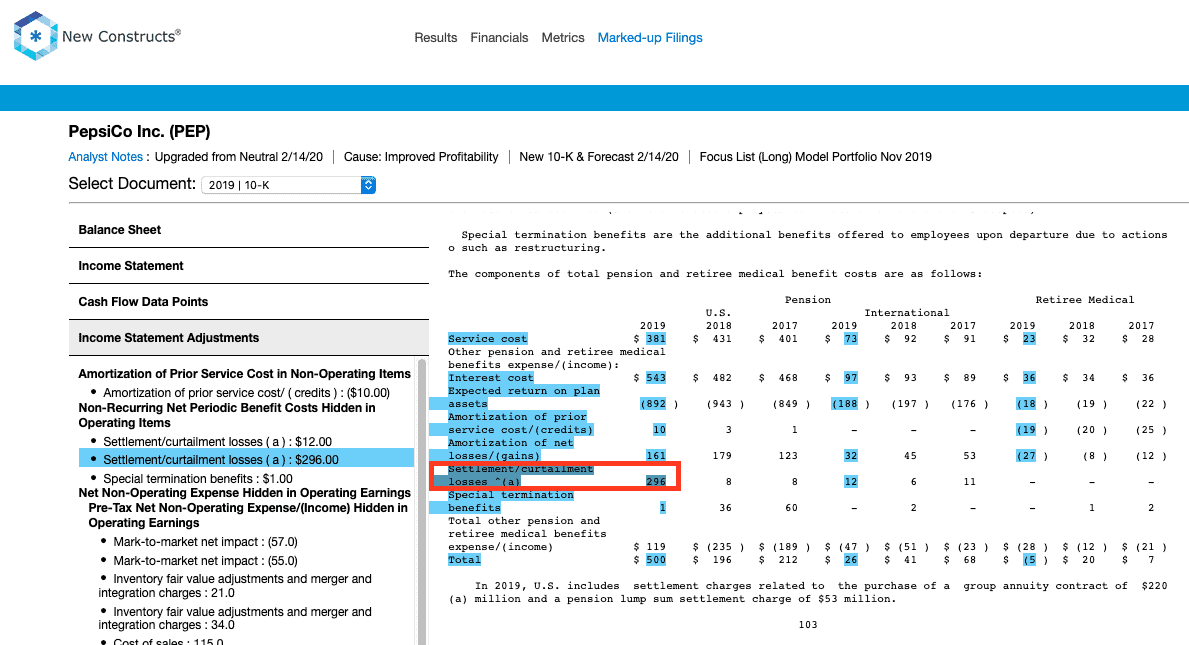This screenshot has width=1189, height=645.
Task: Go to the Financials section
Action: (499, 38)
